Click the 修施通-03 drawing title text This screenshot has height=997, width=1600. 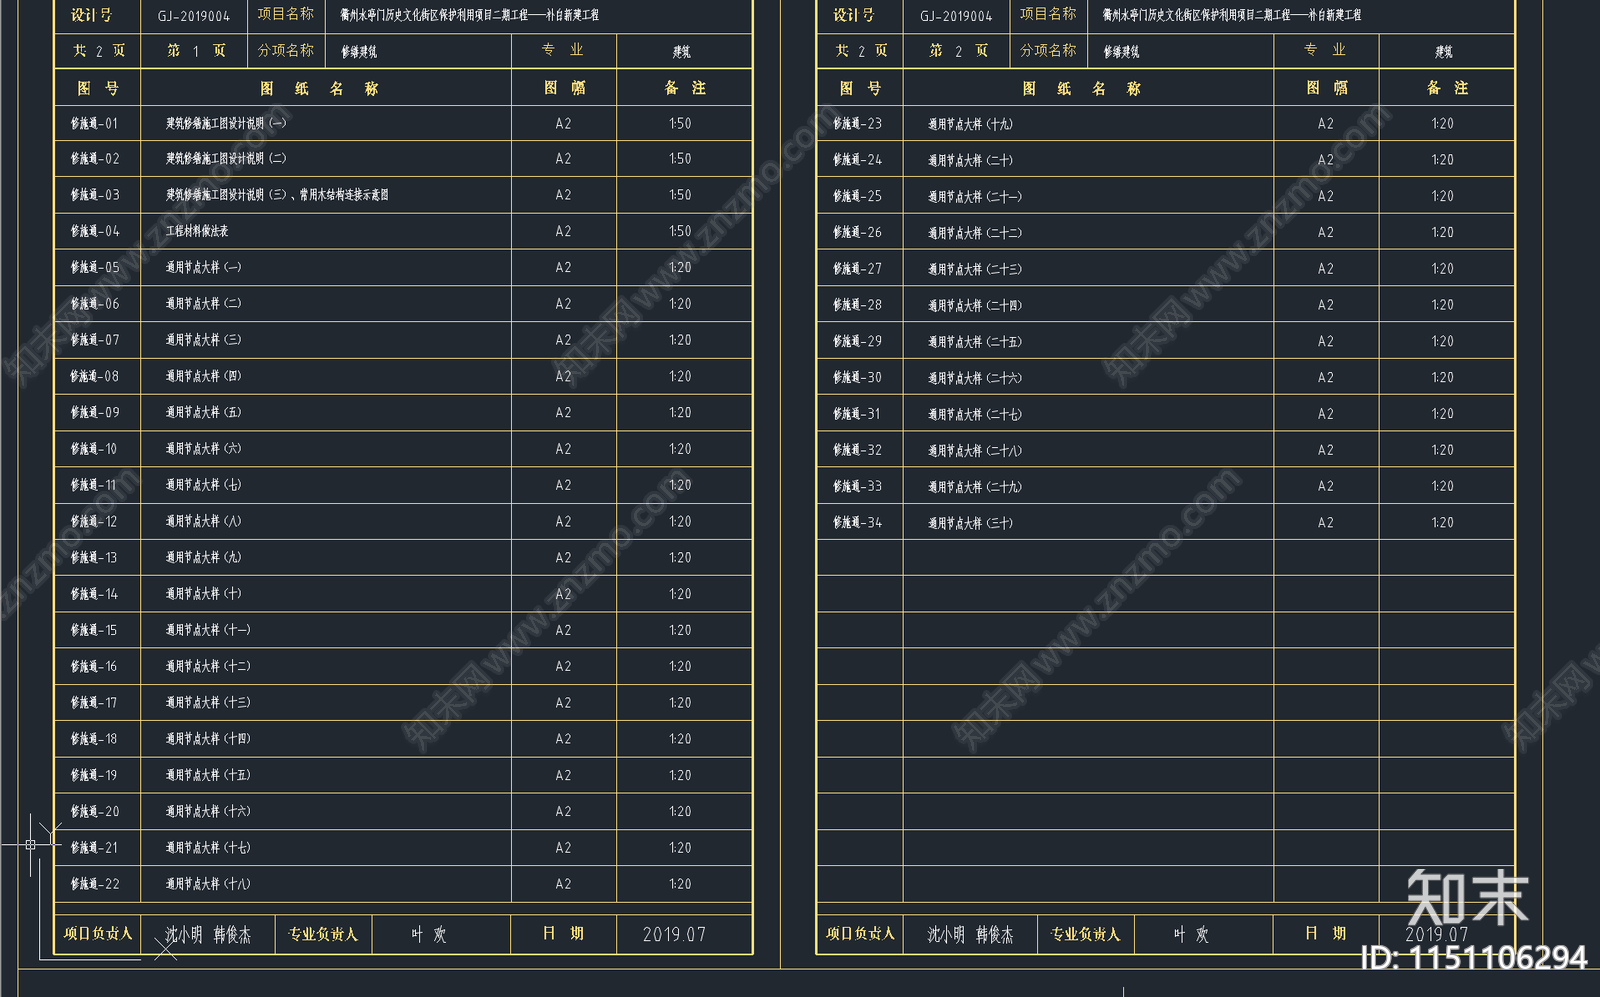point(277,195)
